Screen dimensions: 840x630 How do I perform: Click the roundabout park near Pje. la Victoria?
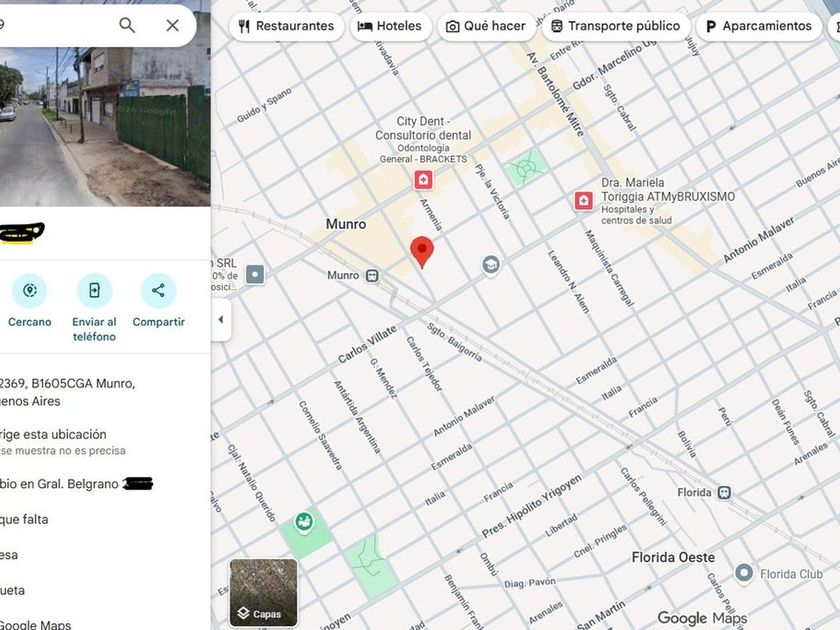pos(526,168)
